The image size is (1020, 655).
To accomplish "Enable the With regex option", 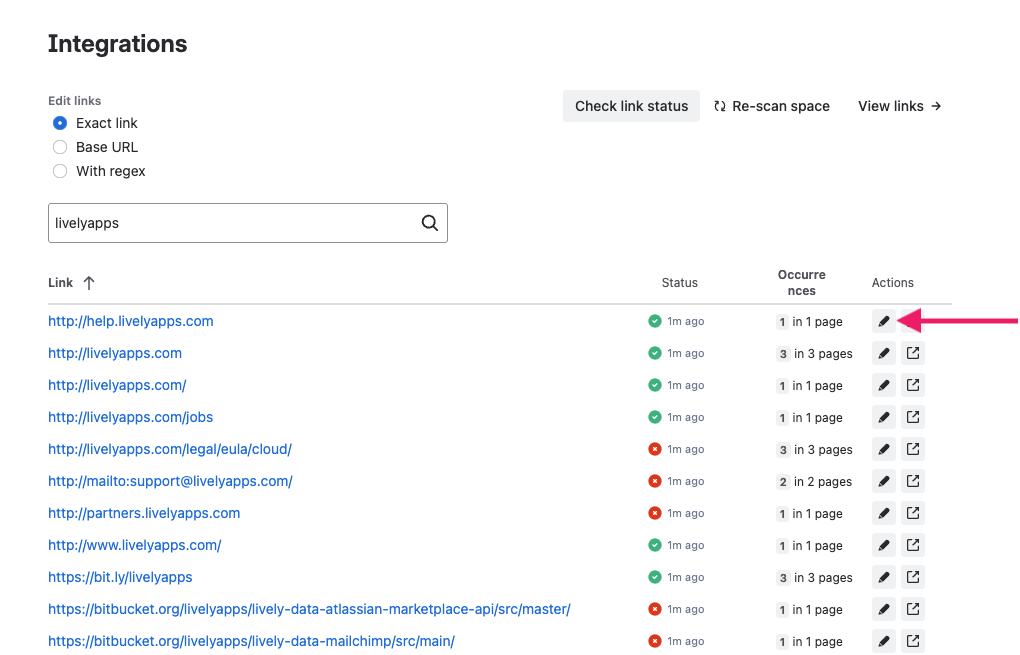I will [x=59, y=171].
